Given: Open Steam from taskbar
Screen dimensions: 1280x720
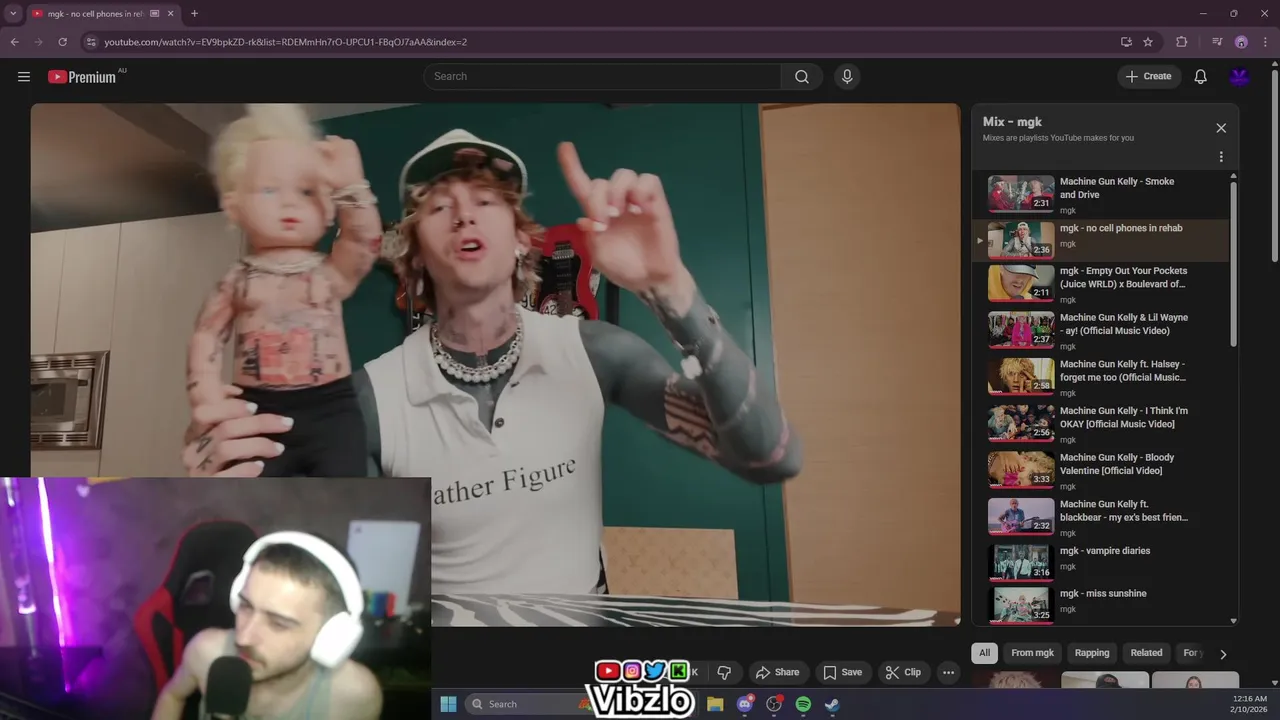Looking at the screenshot, I should click(x=832, y=704).
